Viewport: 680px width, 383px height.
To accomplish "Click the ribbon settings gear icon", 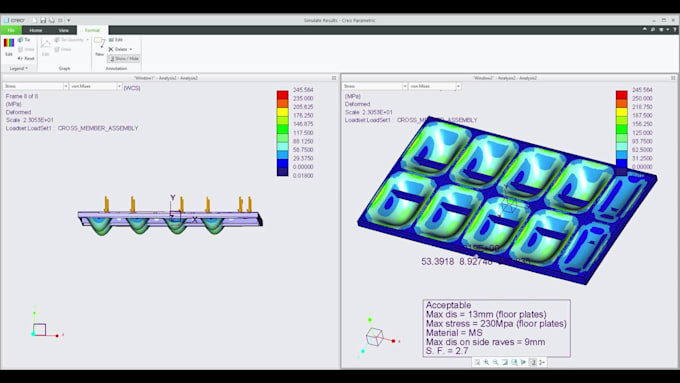I will click(662, 29).
